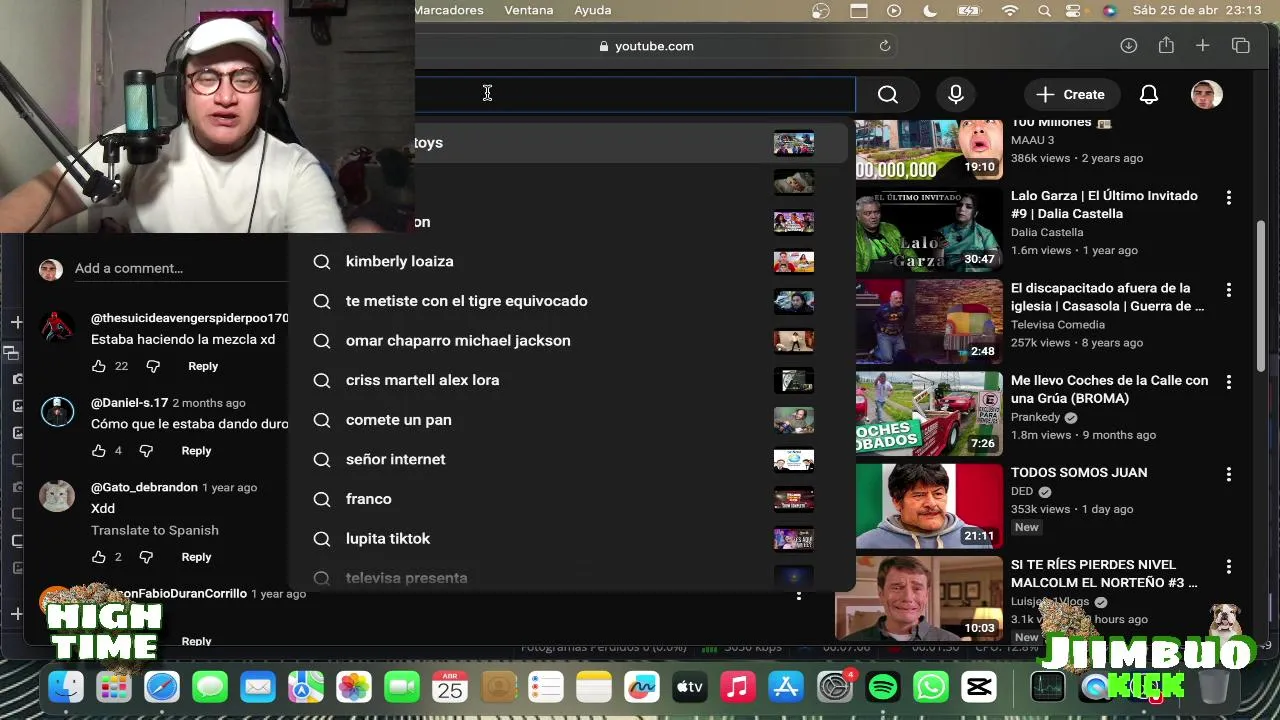This screenshot has height=720, width=1280.
Task: Like the comment by @Daniel-s.17
Action: tap(99, 451)
